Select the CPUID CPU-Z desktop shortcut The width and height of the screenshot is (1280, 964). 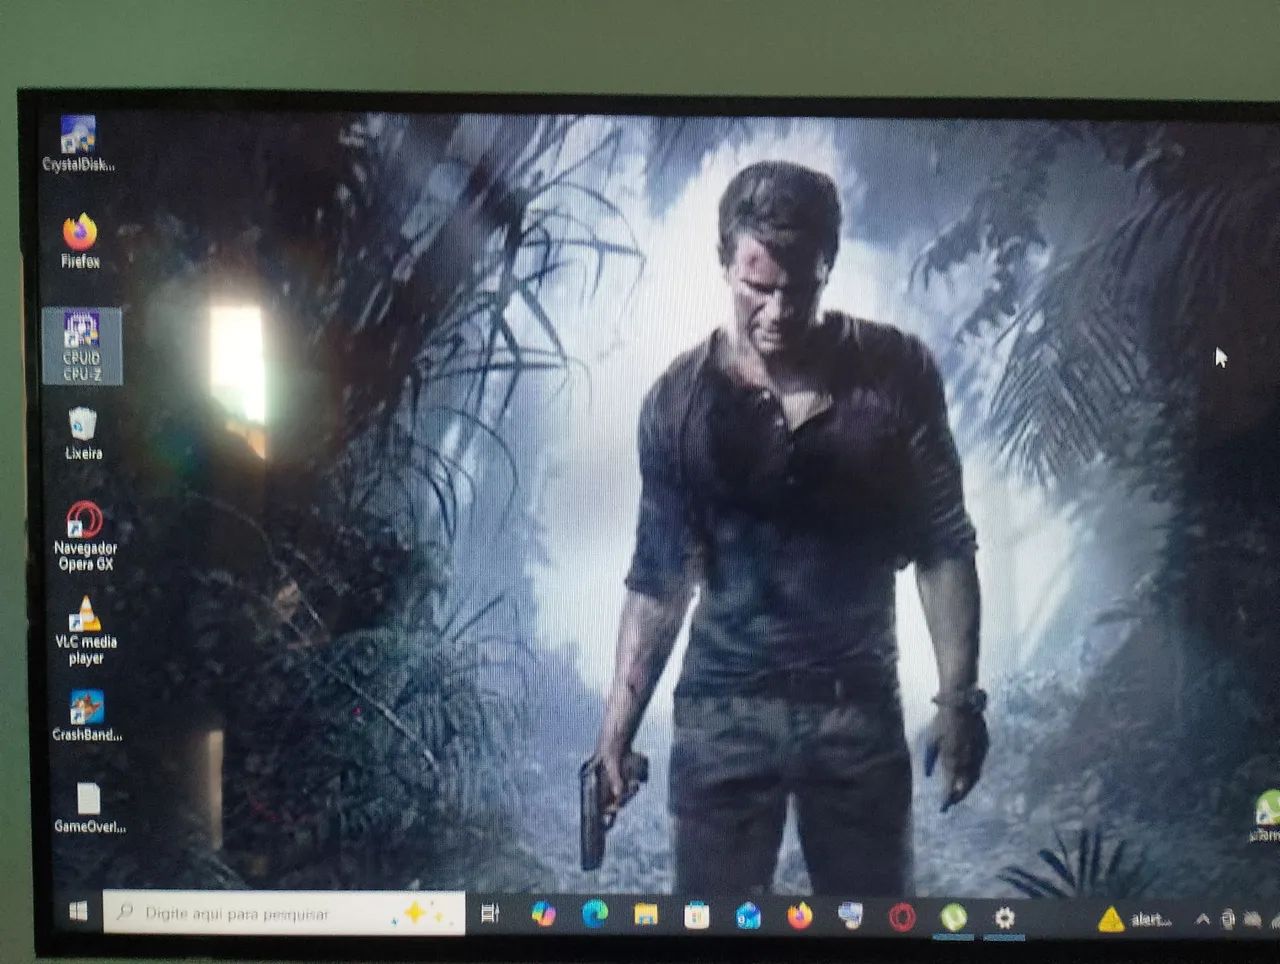click(x=82, y=346)
